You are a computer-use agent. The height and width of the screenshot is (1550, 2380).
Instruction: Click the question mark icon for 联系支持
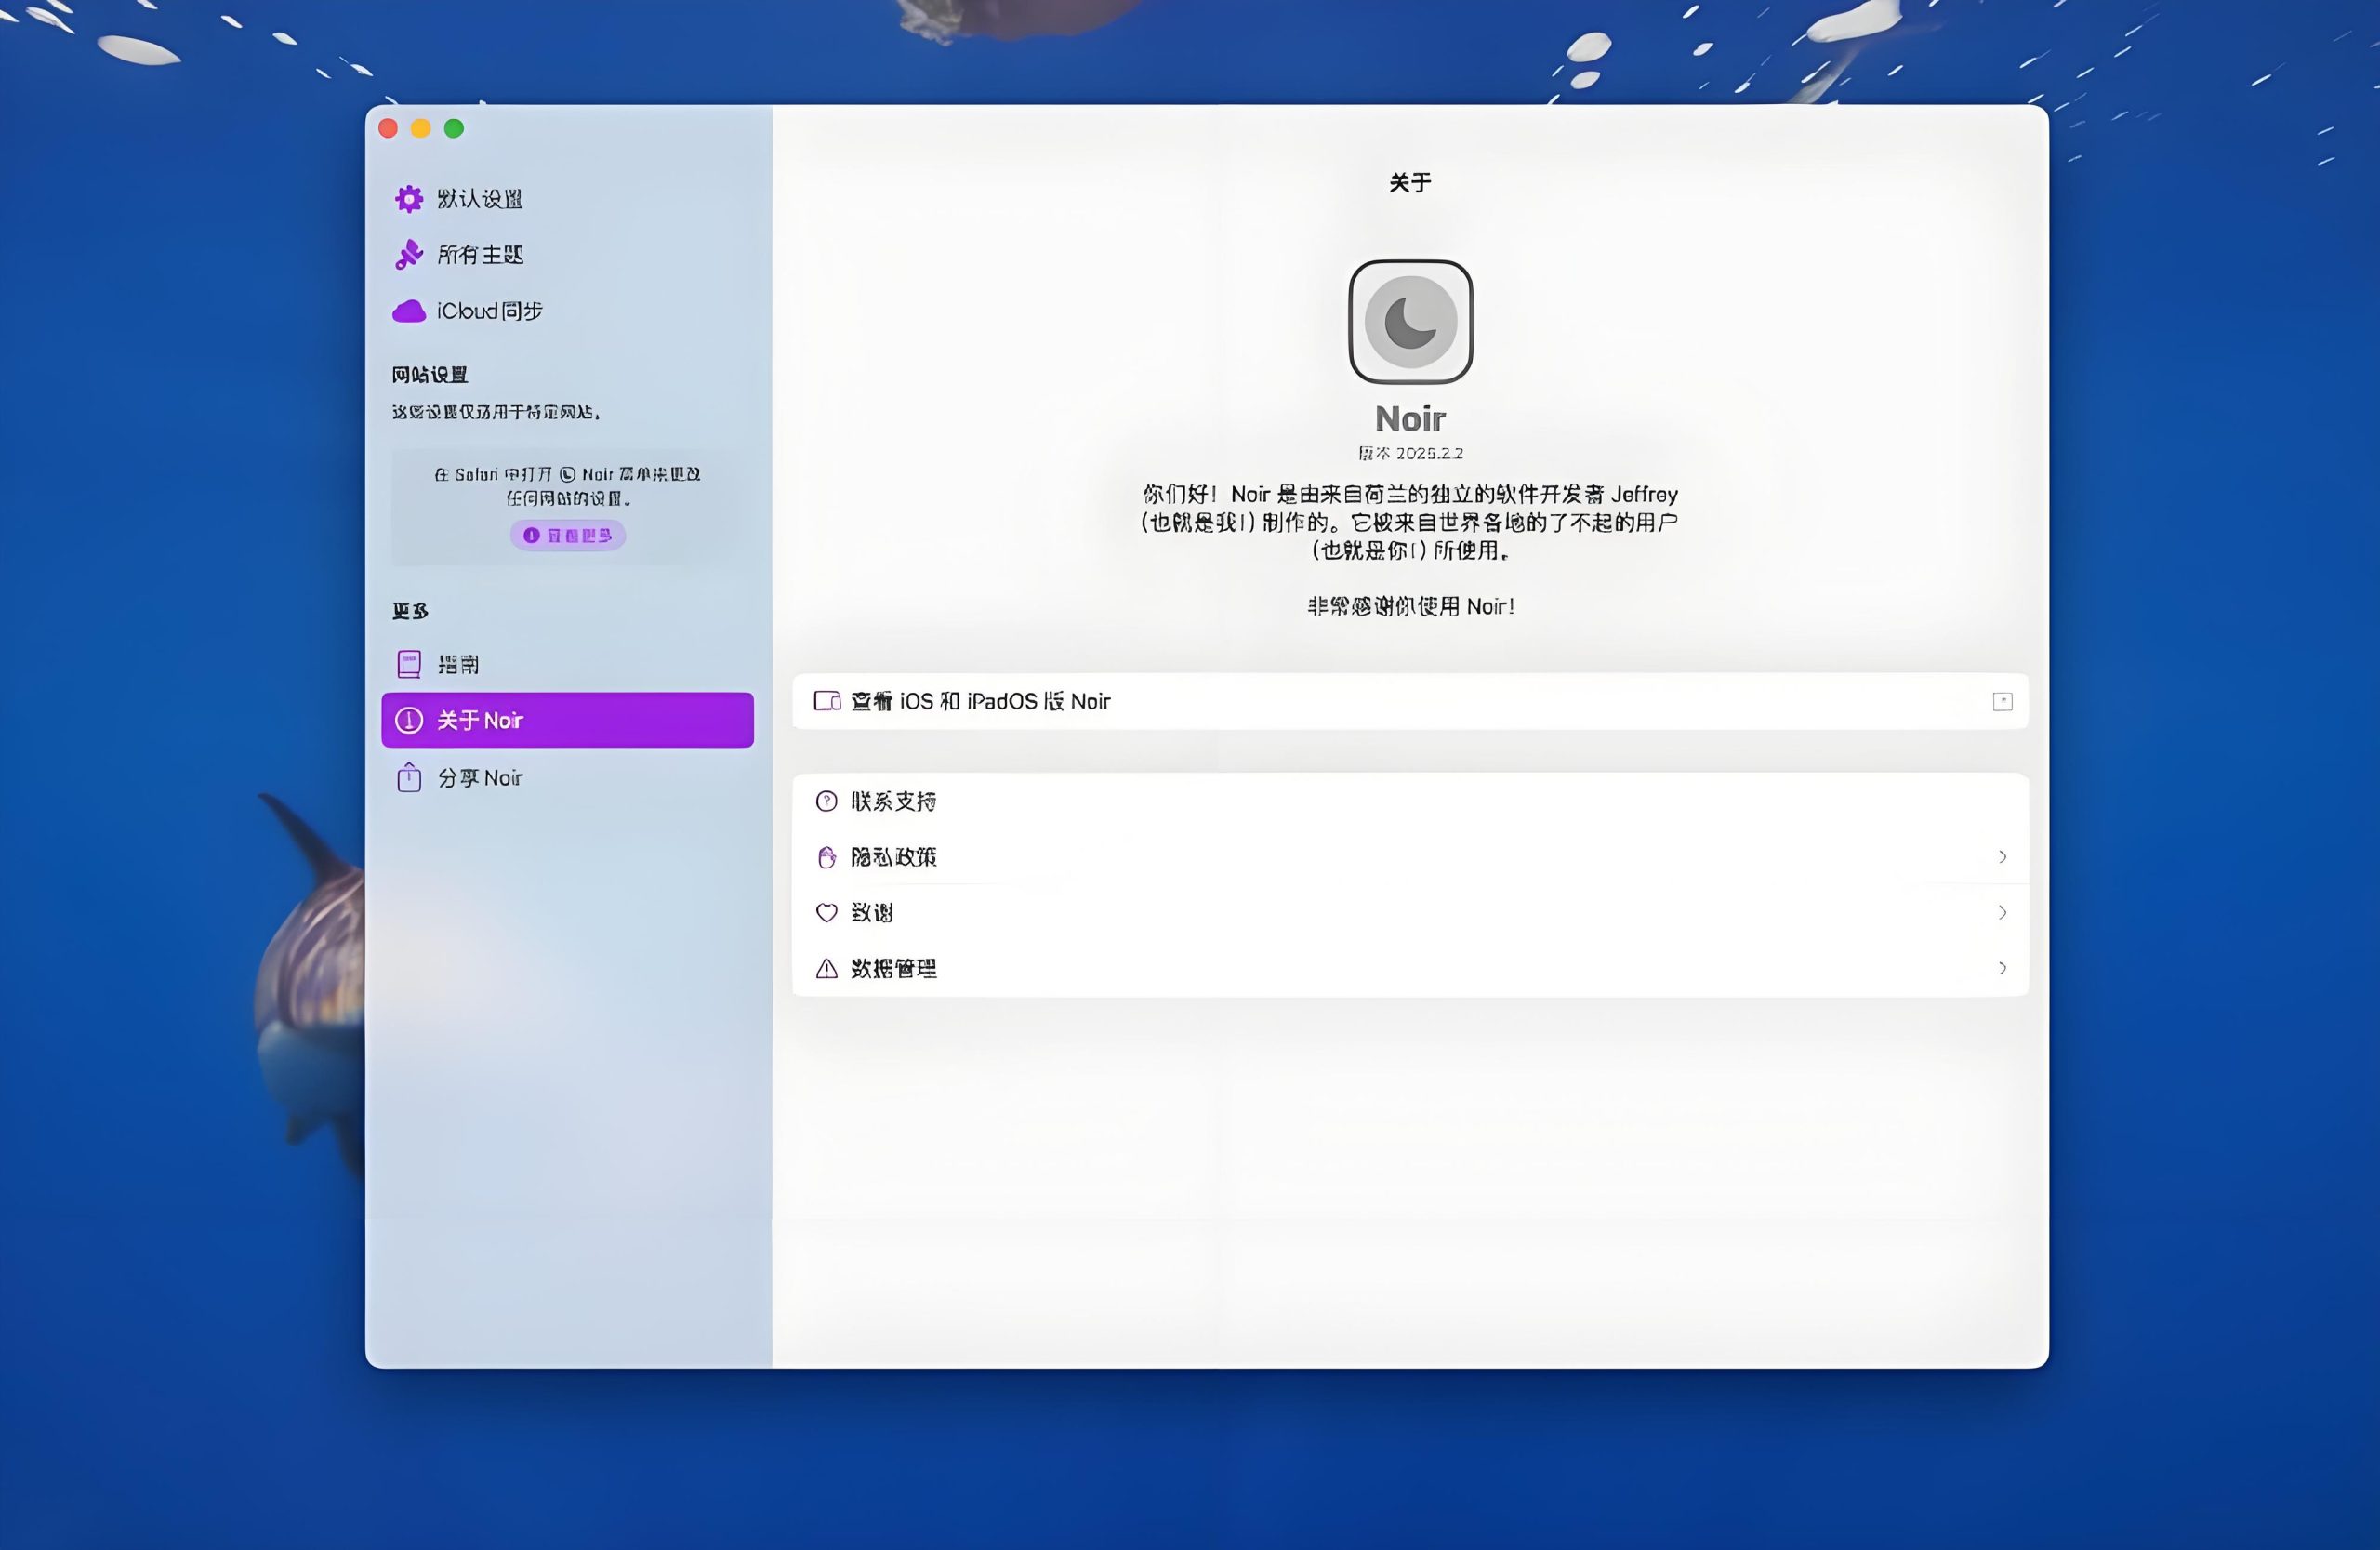click(826, 801)
